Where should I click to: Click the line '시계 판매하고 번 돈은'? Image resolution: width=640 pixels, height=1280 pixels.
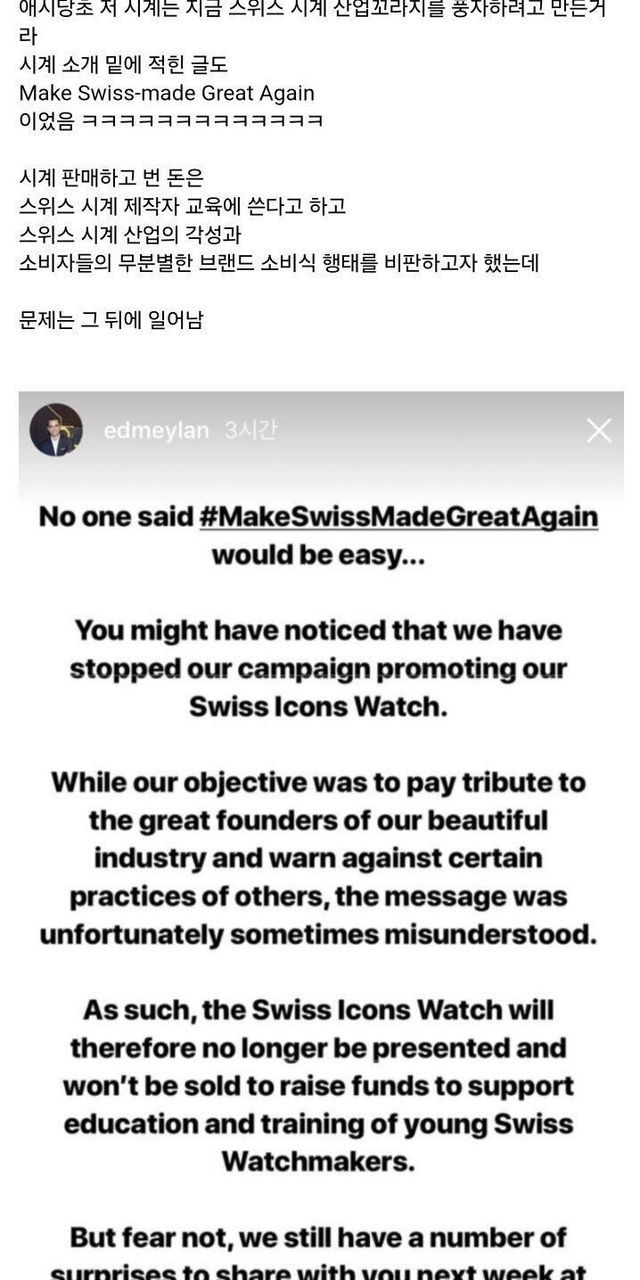click(x=111, y=178)
